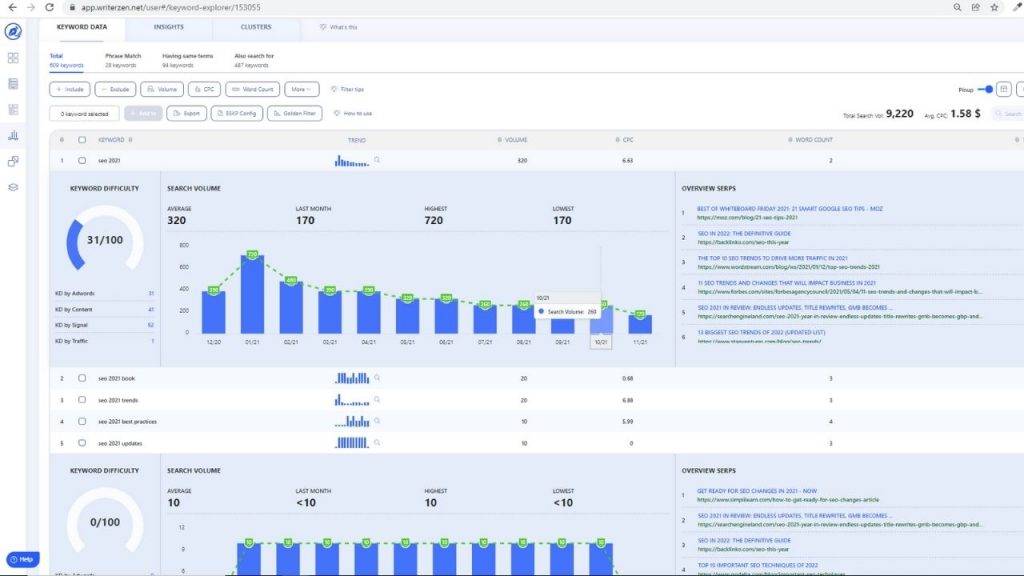Viewport: 1024px width, 576px height.
Task: Click the keyword search field at right
Action: pos(1008,114)
